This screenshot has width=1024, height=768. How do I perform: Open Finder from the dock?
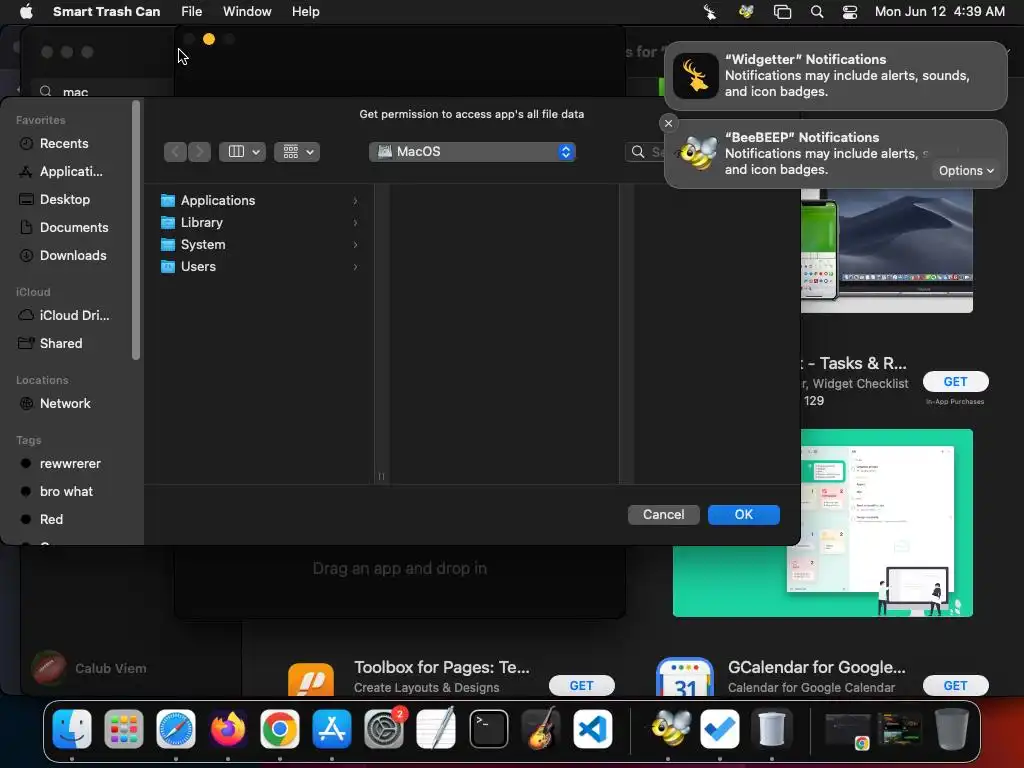[72, 728]
